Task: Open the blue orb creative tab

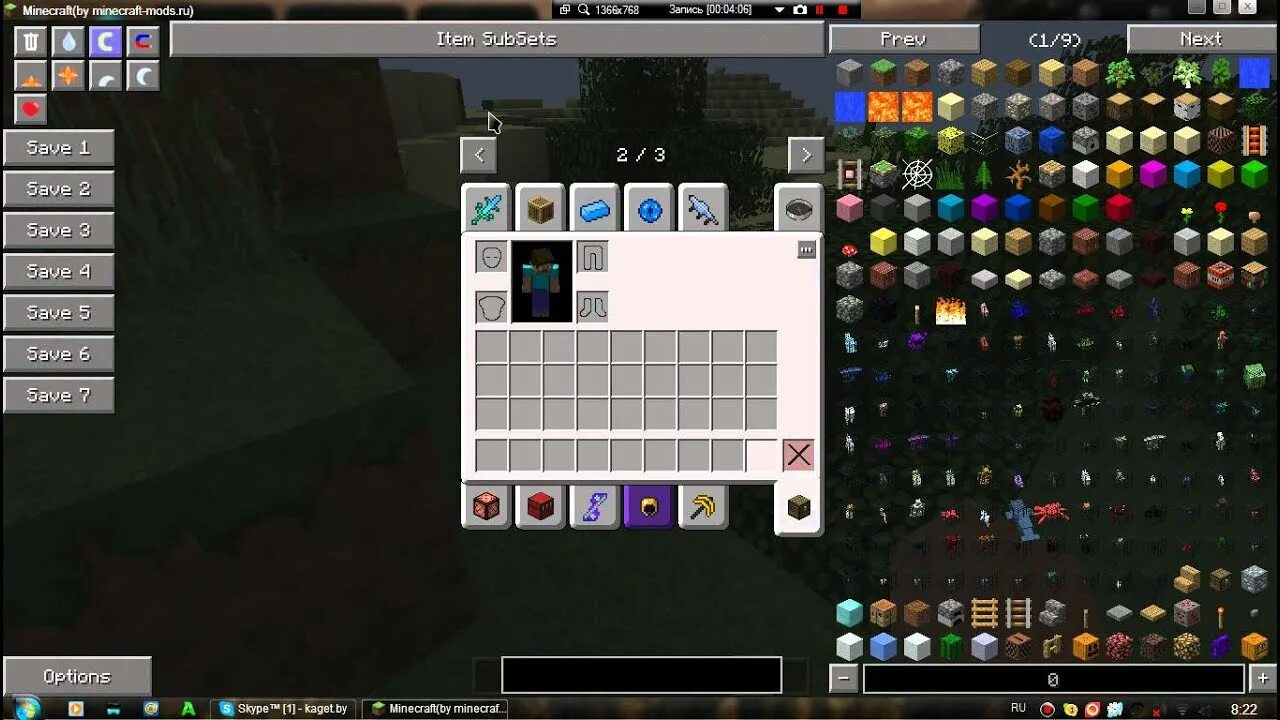Action: [649, 209]
